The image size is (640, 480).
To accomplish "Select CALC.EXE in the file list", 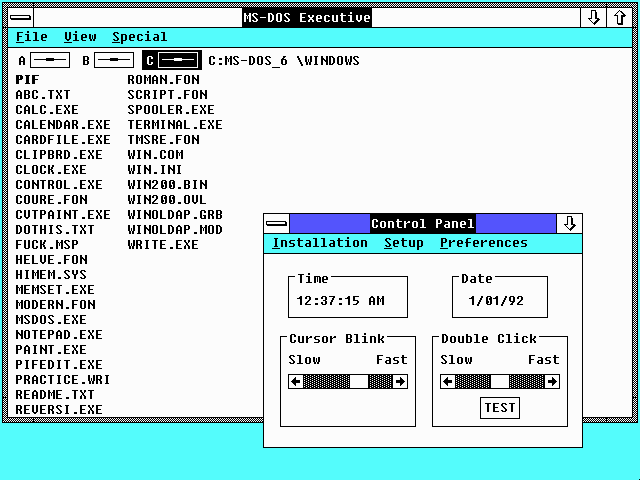I will pos(47,110).
